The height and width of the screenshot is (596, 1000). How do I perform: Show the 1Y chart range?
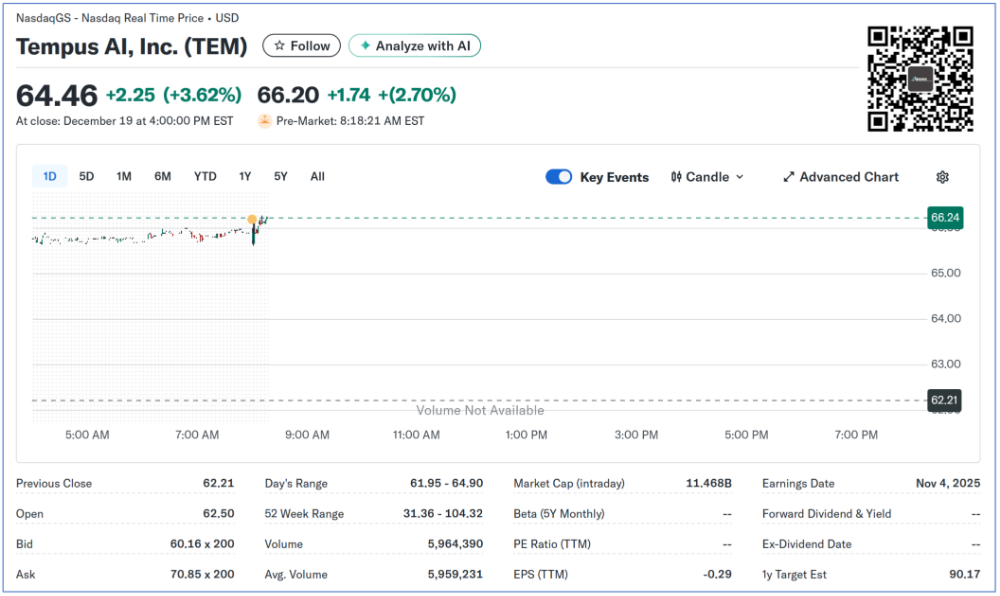245,177
